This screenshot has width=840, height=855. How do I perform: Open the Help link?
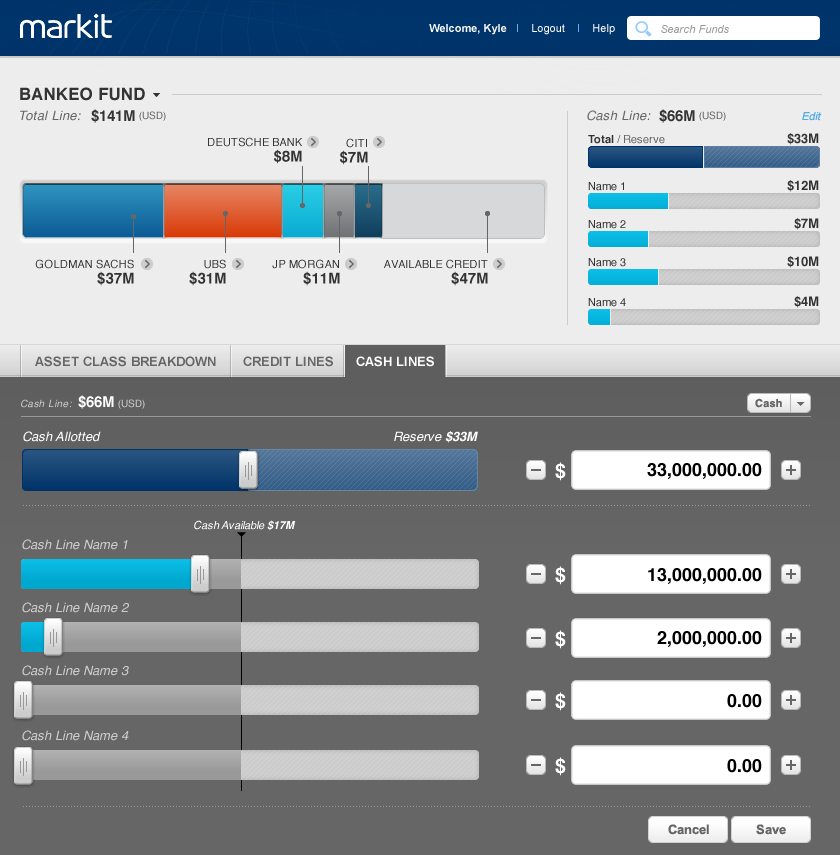pos(603,28)
